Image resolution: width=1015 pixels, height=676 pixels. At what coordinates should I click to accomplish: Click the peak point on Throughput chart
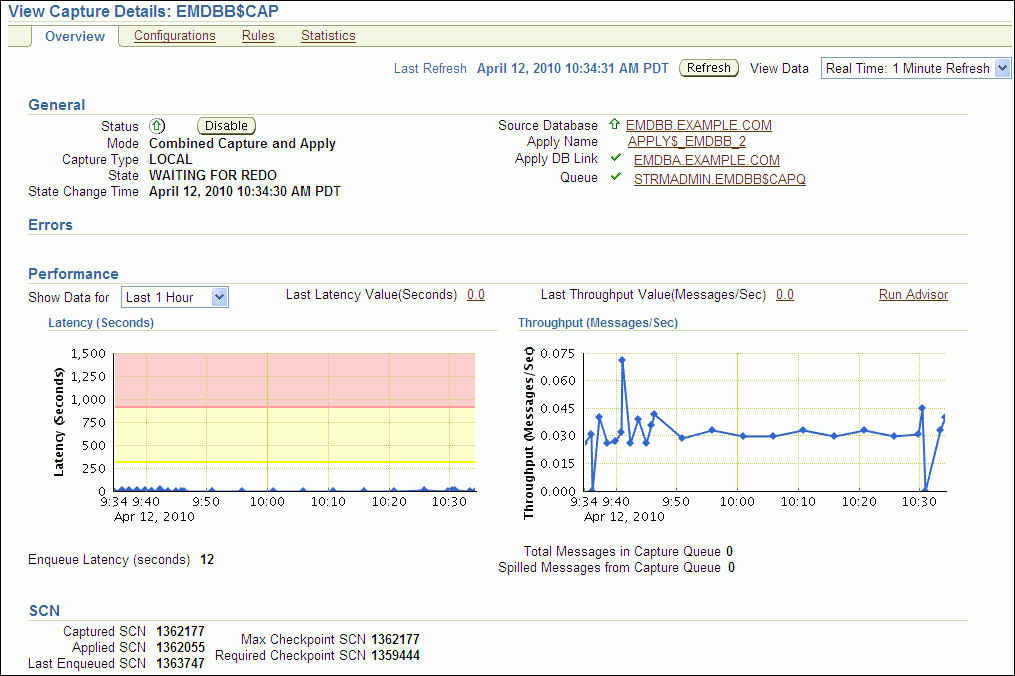[x=622, y=360]
